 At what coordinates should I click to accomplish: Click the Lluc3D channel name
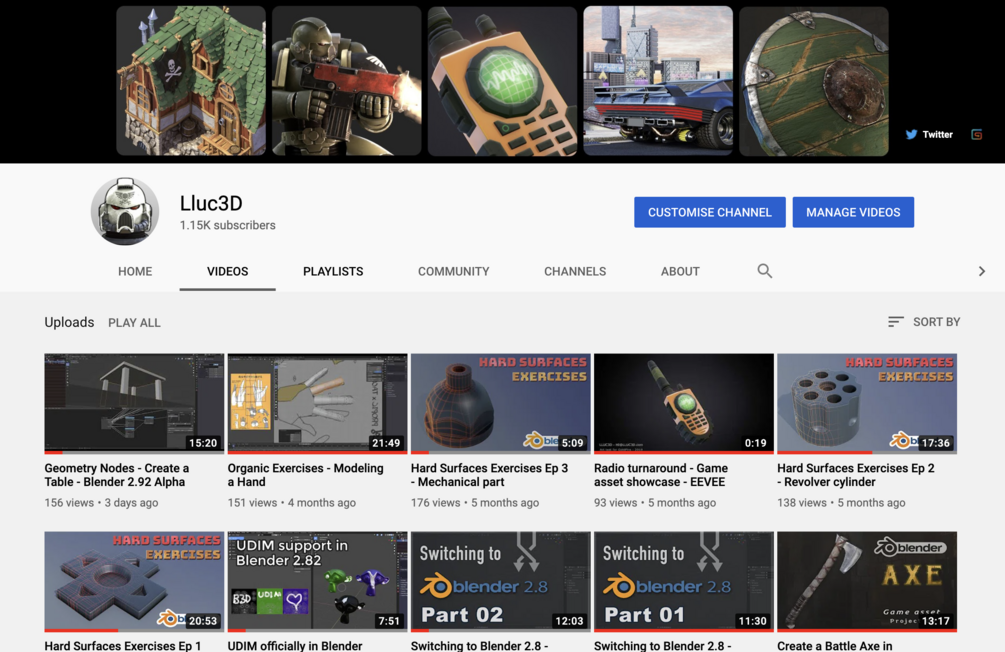211,203
